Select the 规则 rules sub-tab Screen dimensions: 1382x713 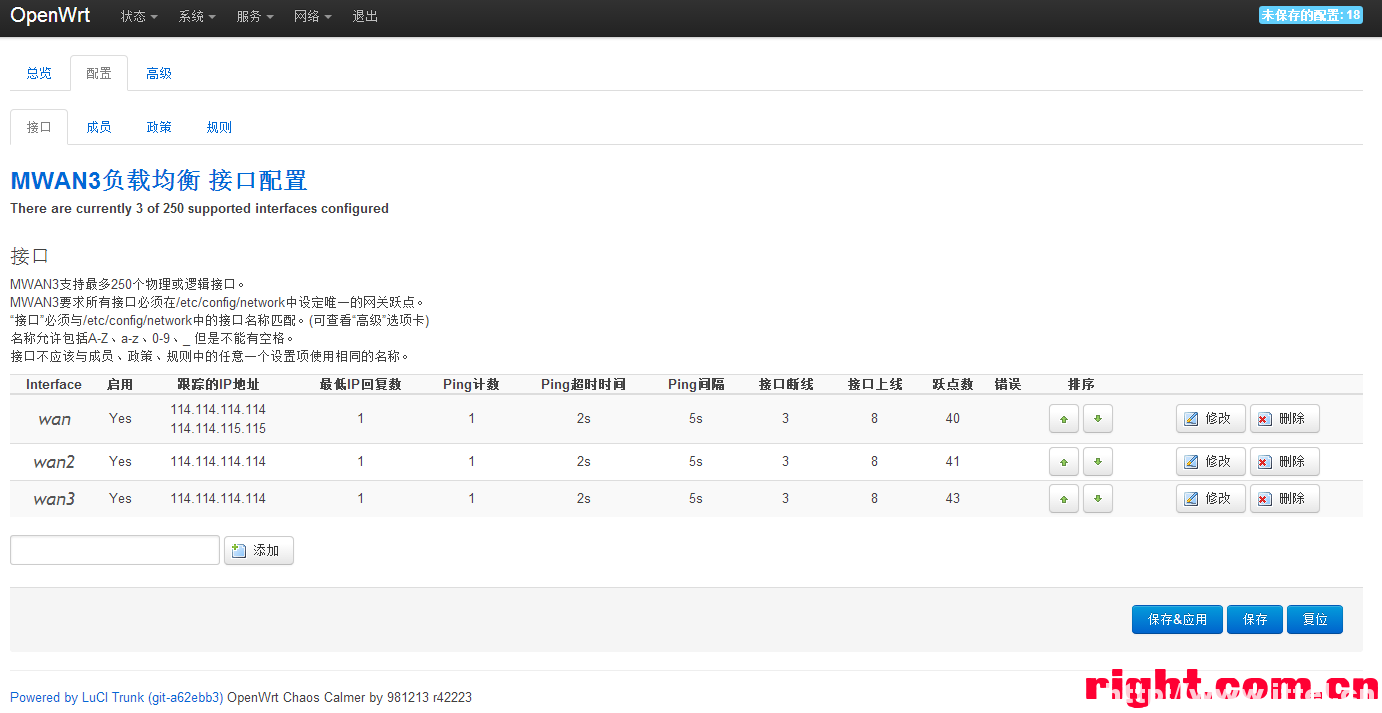[x=219, y=127]
